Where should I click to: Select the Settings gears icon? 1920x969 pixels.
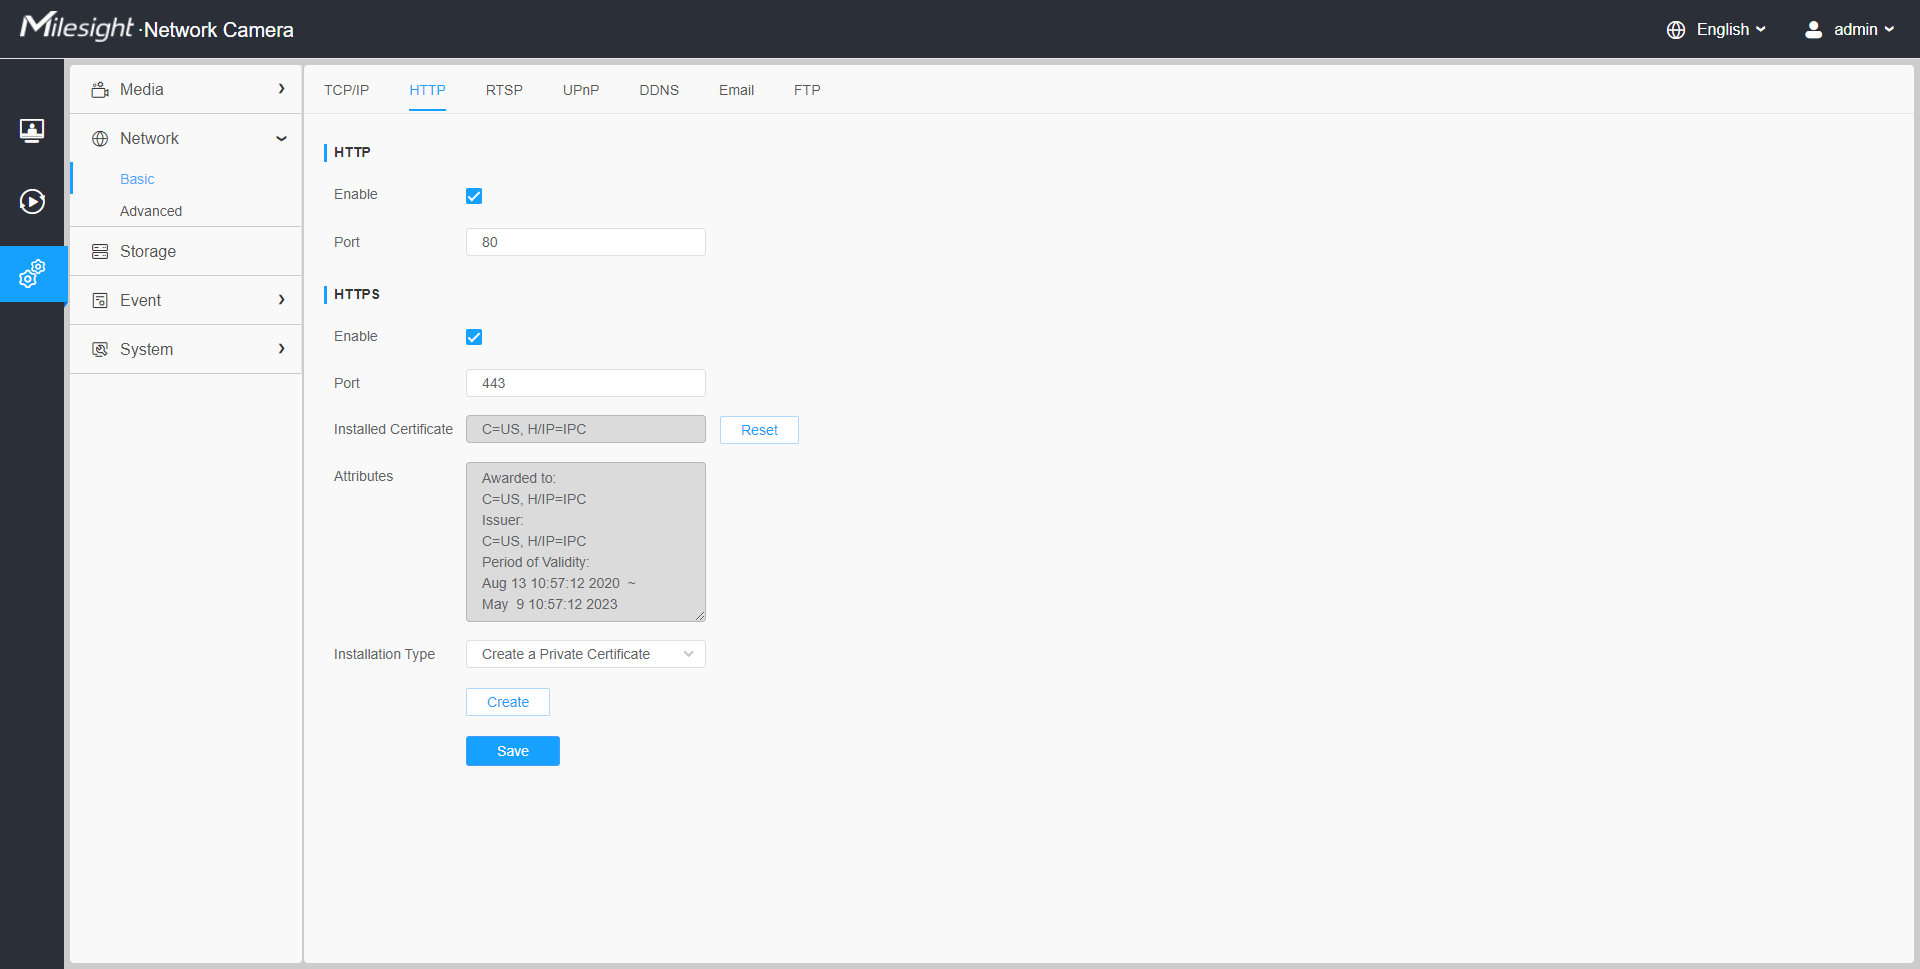pos(32,273)
